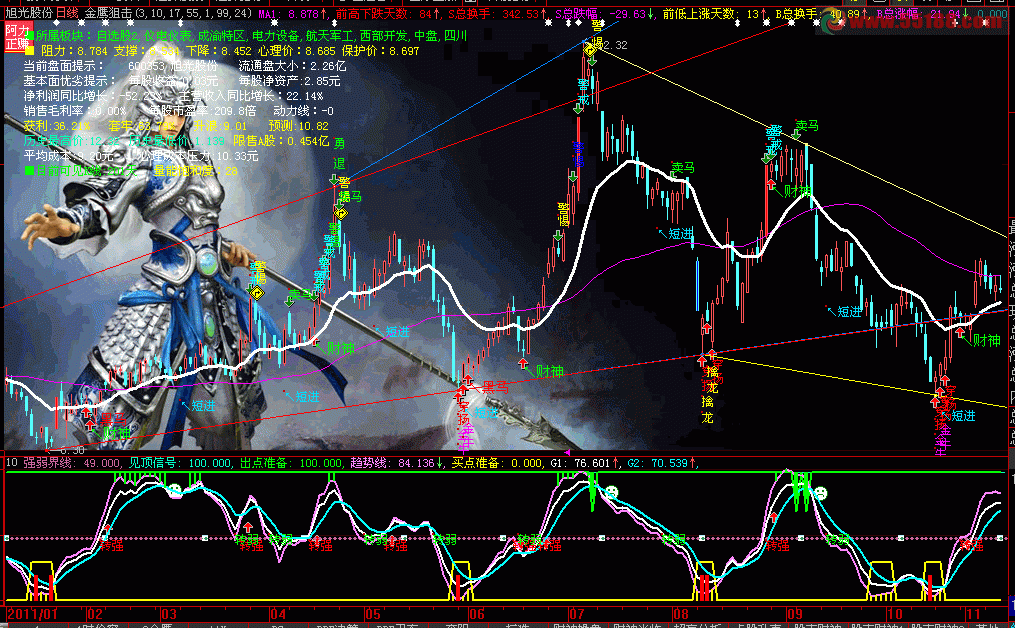Image resolution: width=1015 pixels, height=628 pixels.
Task: Click the green down arrow left of the February 卖马
Action: (x=289, y=301)
